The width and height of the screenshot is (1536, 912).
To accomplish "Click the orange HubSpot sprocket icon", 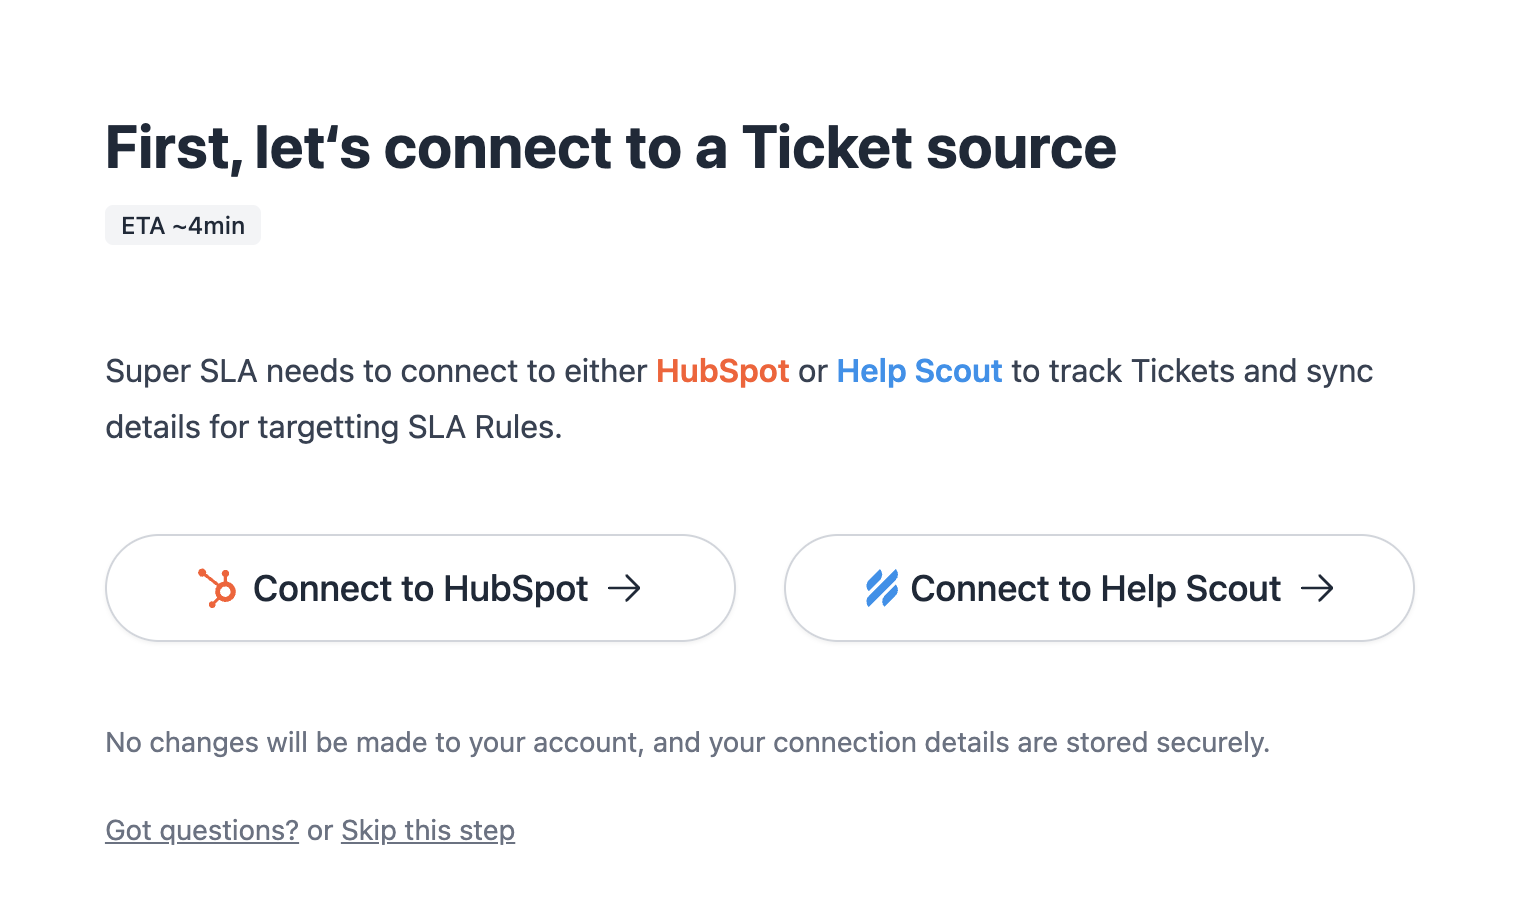I will point(217,588).
